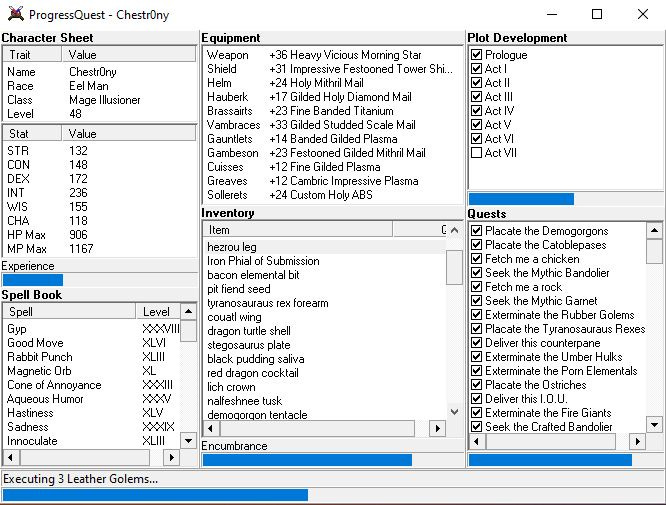Click the bottom task progress bar

click(x=333, y=495)
